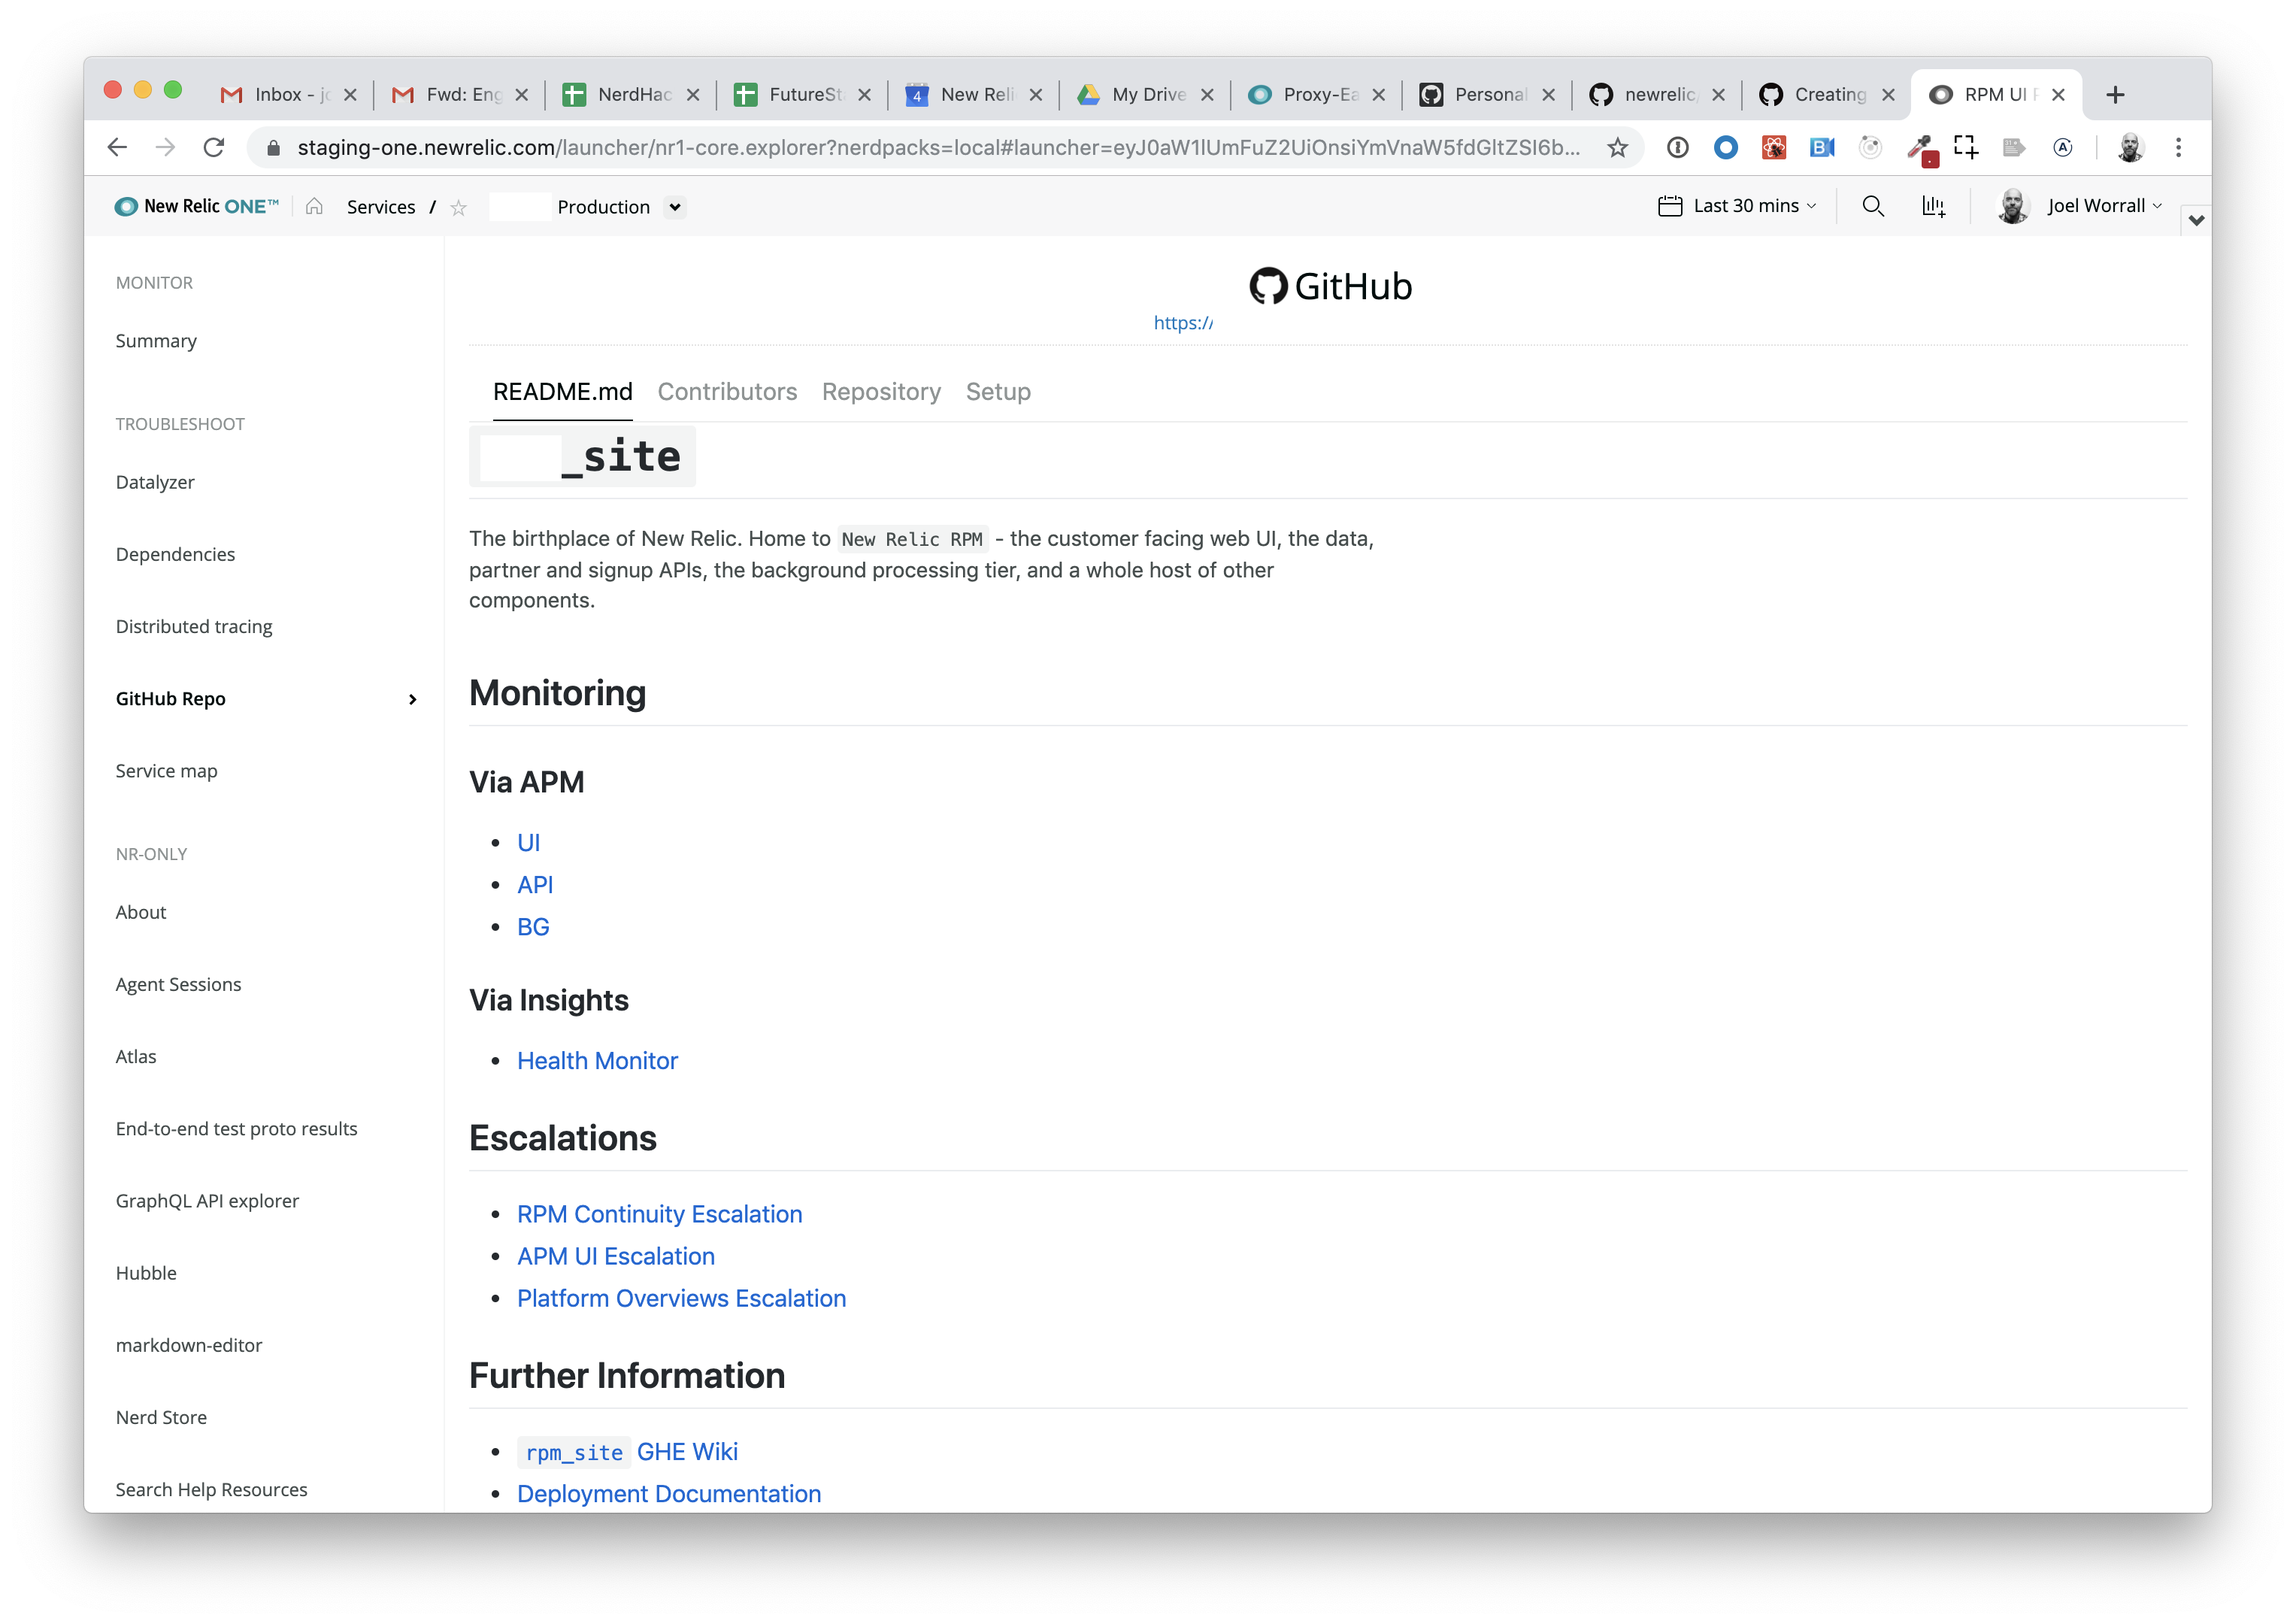2296x1624 pixels.
Task: Star this service as a favorite
Action: tap(458, 208)
